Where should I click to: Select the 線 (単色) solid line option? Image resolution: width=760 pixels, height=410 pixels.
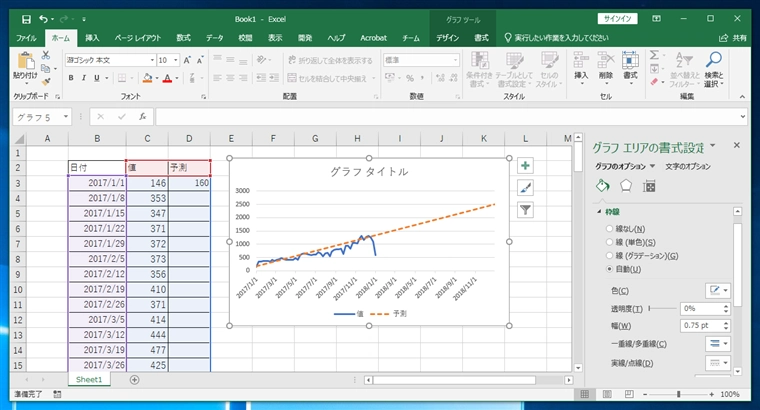pos(611,242)
